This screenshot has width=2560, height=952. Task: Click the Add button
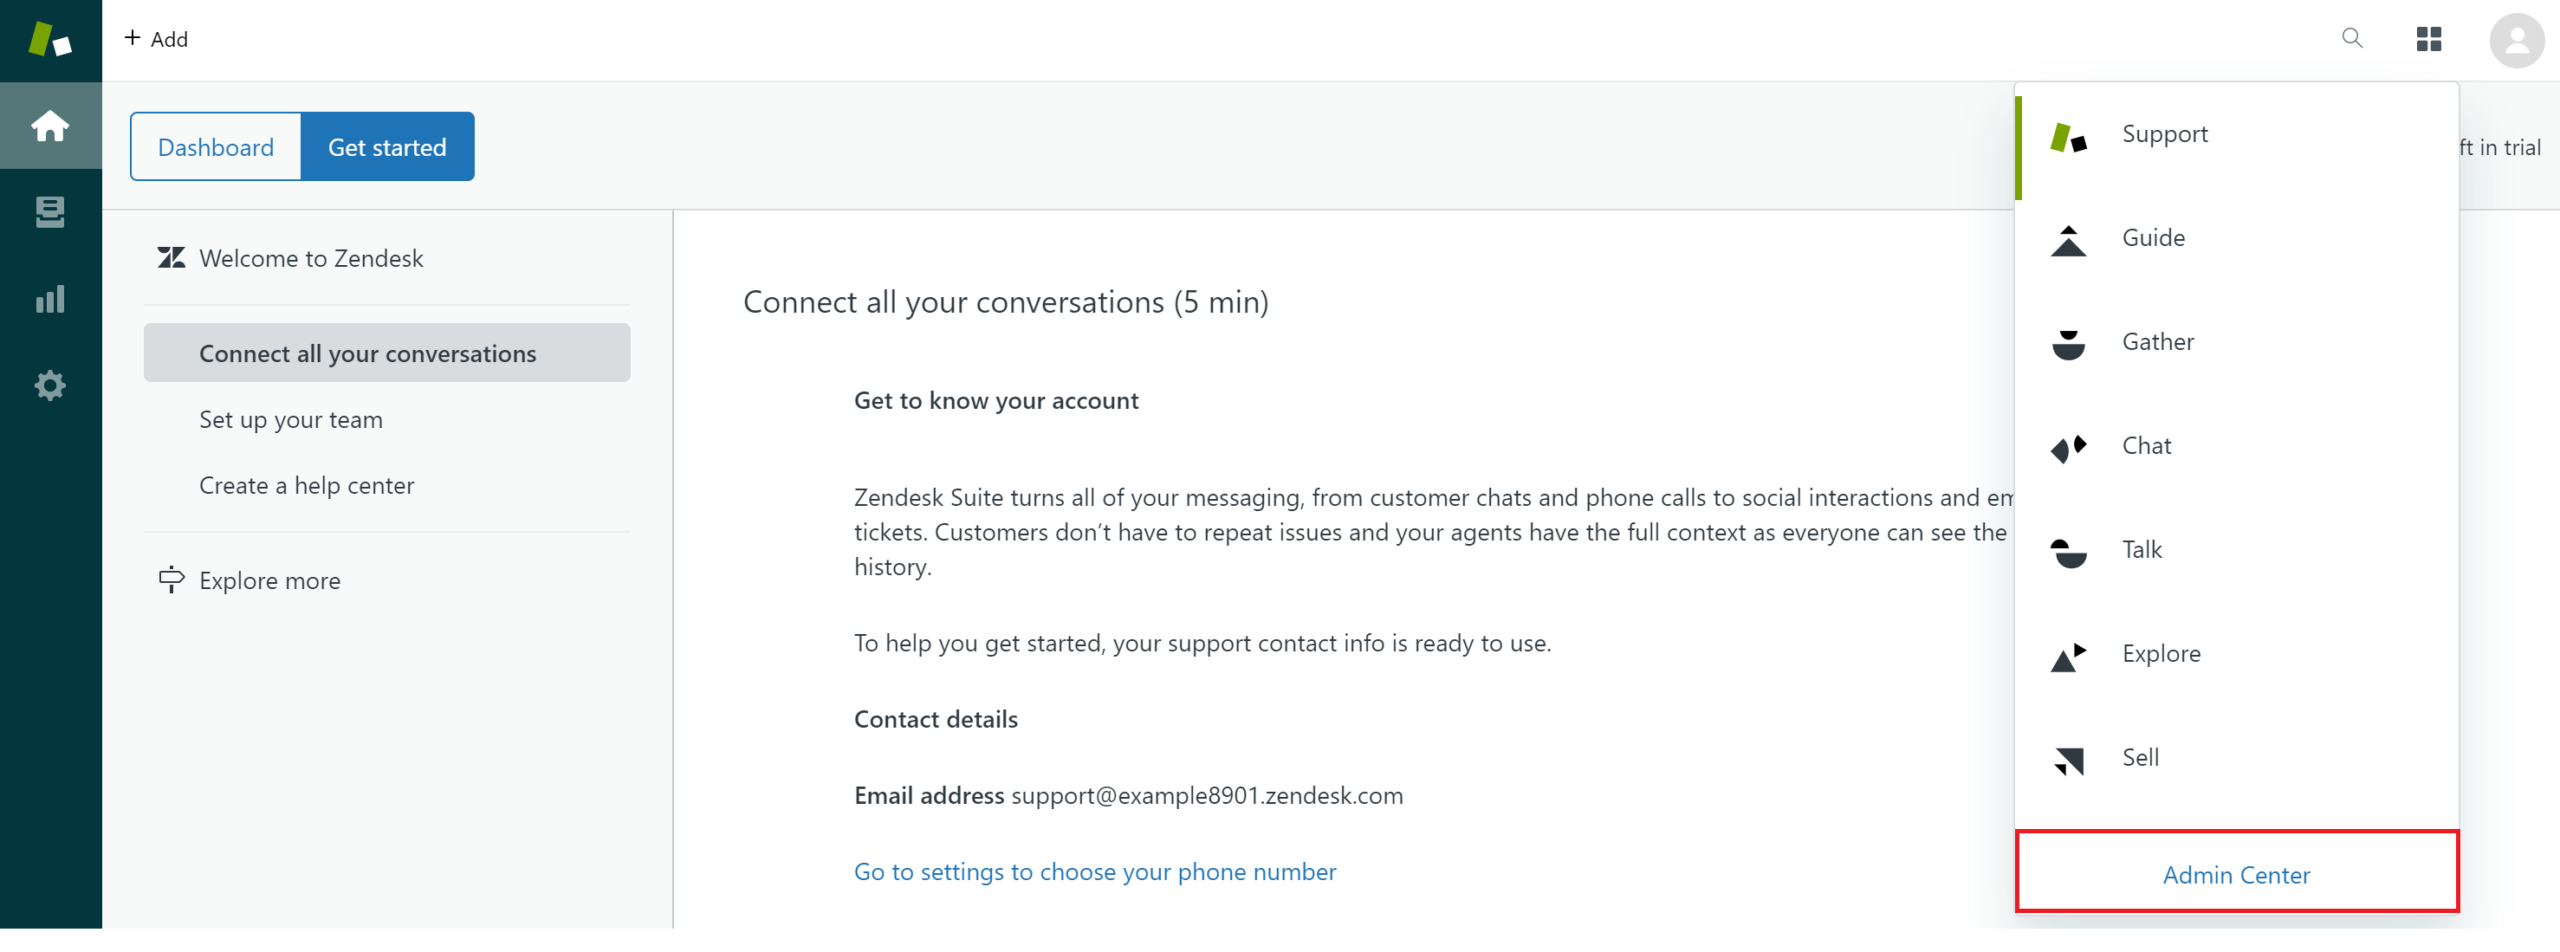point(156,39)
